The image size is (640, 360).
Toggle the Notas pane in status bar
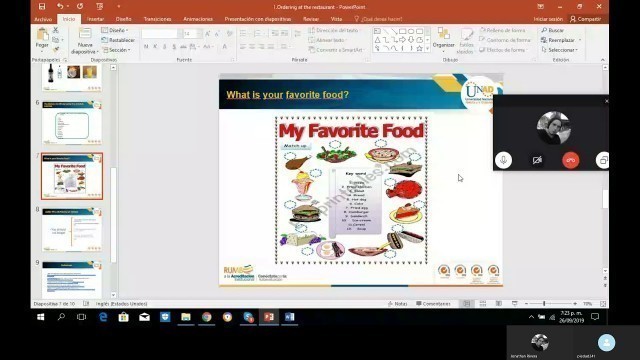[x=397, y=304]
